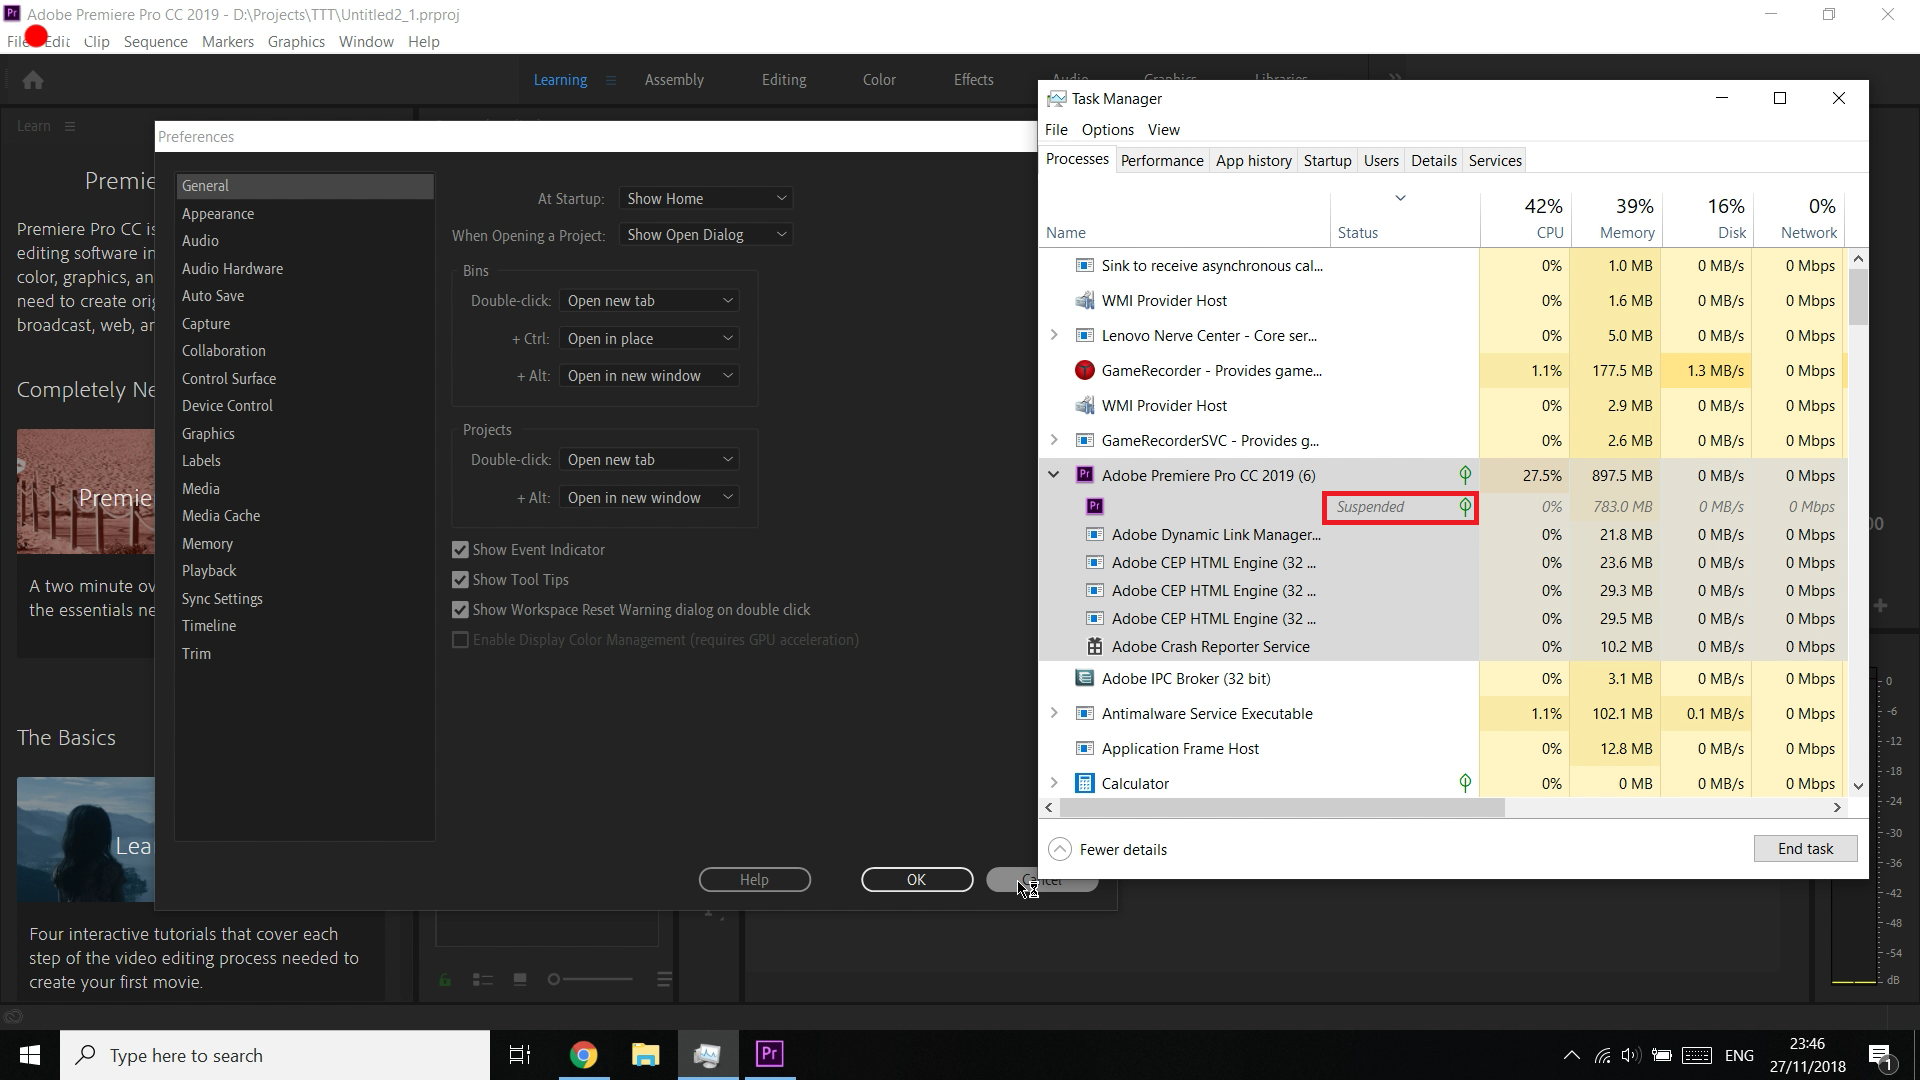Switch to Performance tab in Task Manager
This screenshot has width=1920, height=1080.
1162,160
